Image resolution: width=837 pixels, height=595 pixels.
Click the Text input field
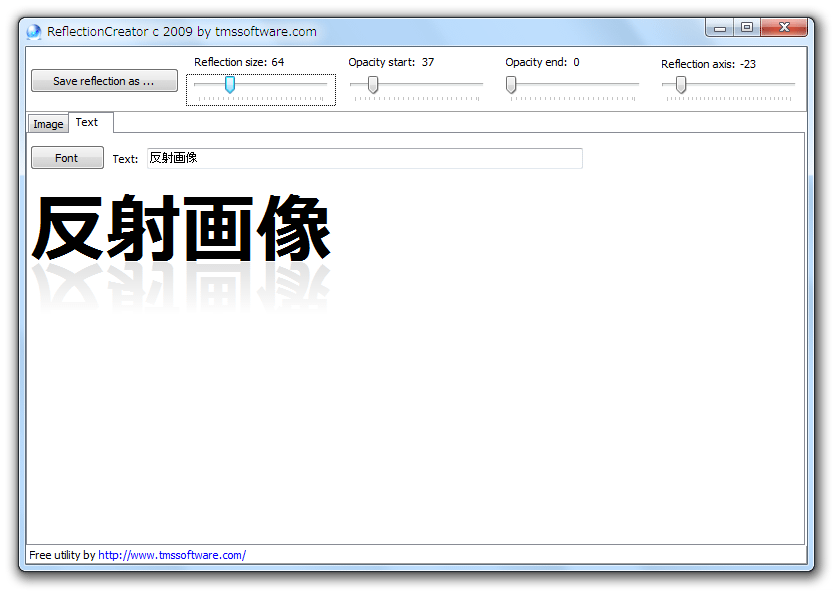(x=365, y=158)
